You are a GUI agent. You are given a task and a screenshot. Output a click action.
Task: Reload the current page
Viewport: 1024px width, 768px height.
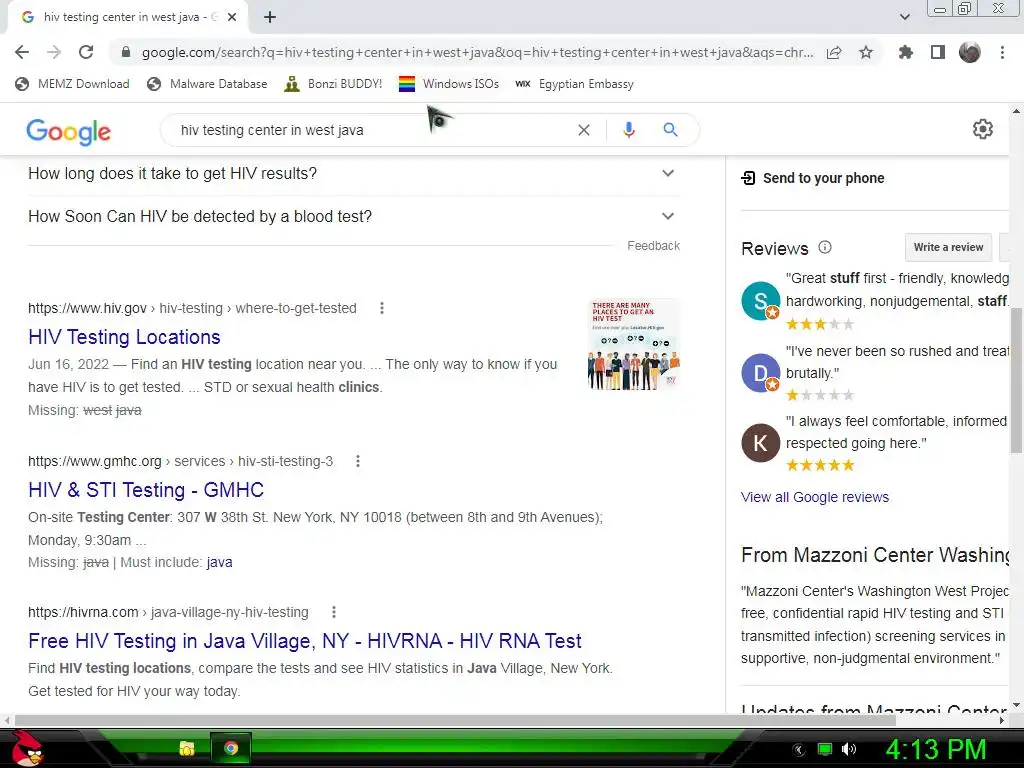pyautogui.click(x=86, y=52)
